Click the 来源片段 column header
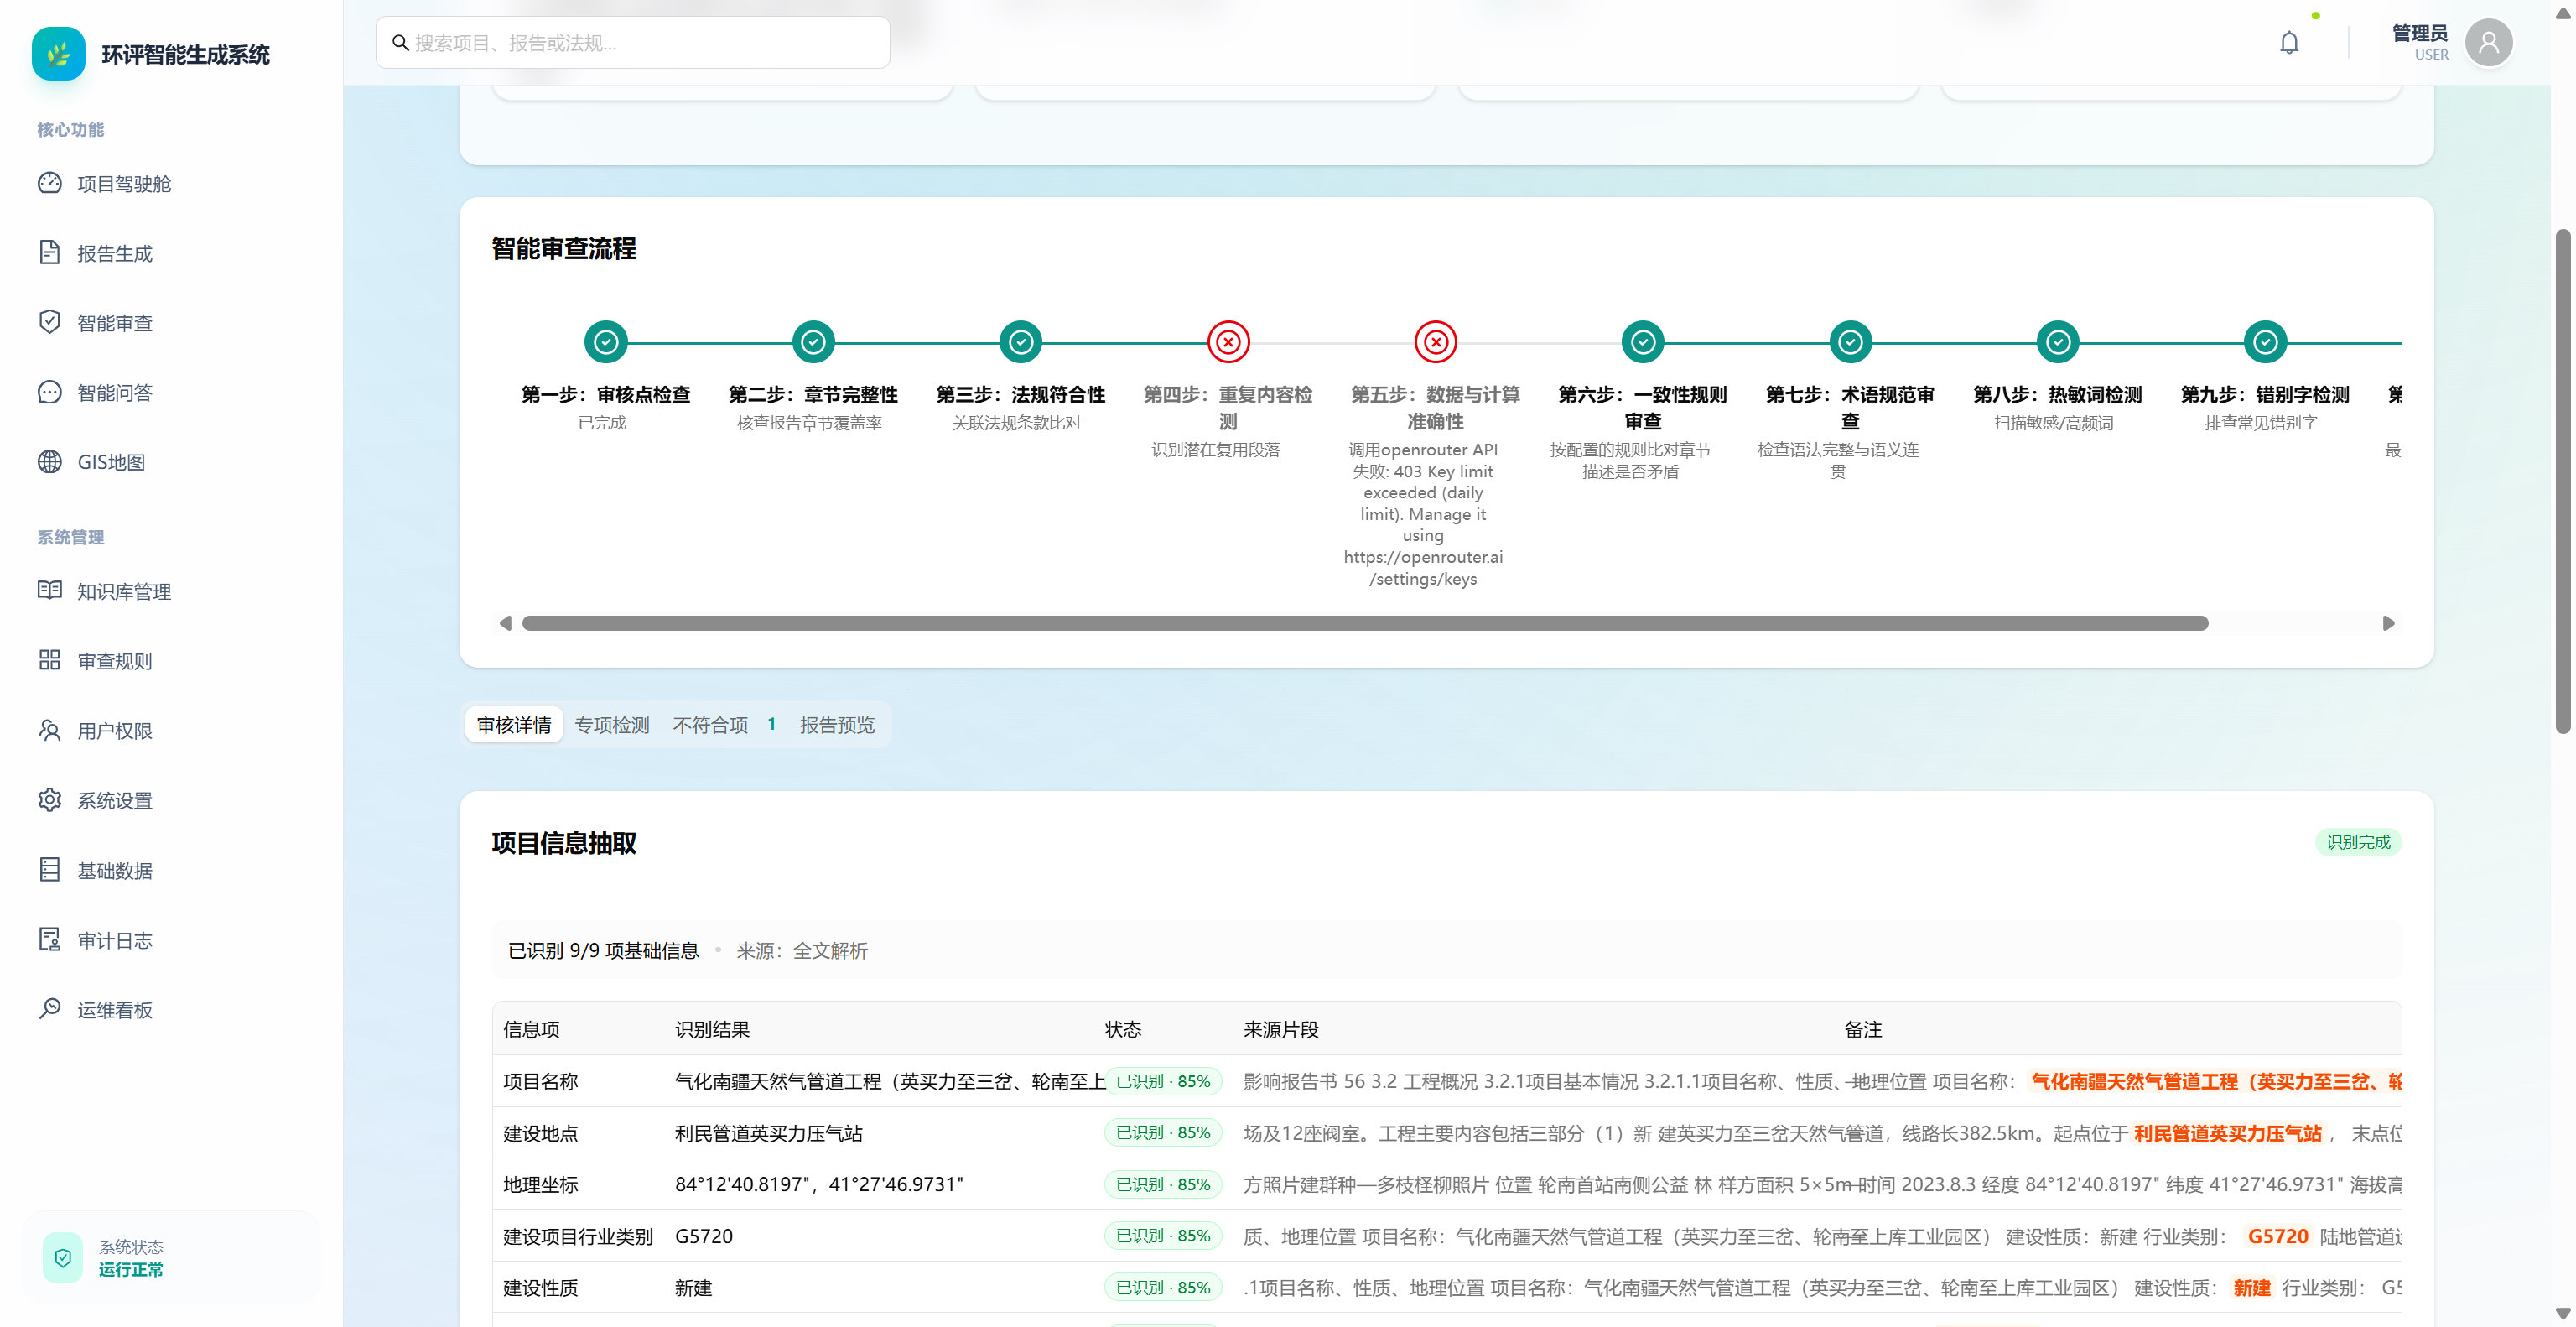The image size is (2576, 1327). tap(1281, 1029)
